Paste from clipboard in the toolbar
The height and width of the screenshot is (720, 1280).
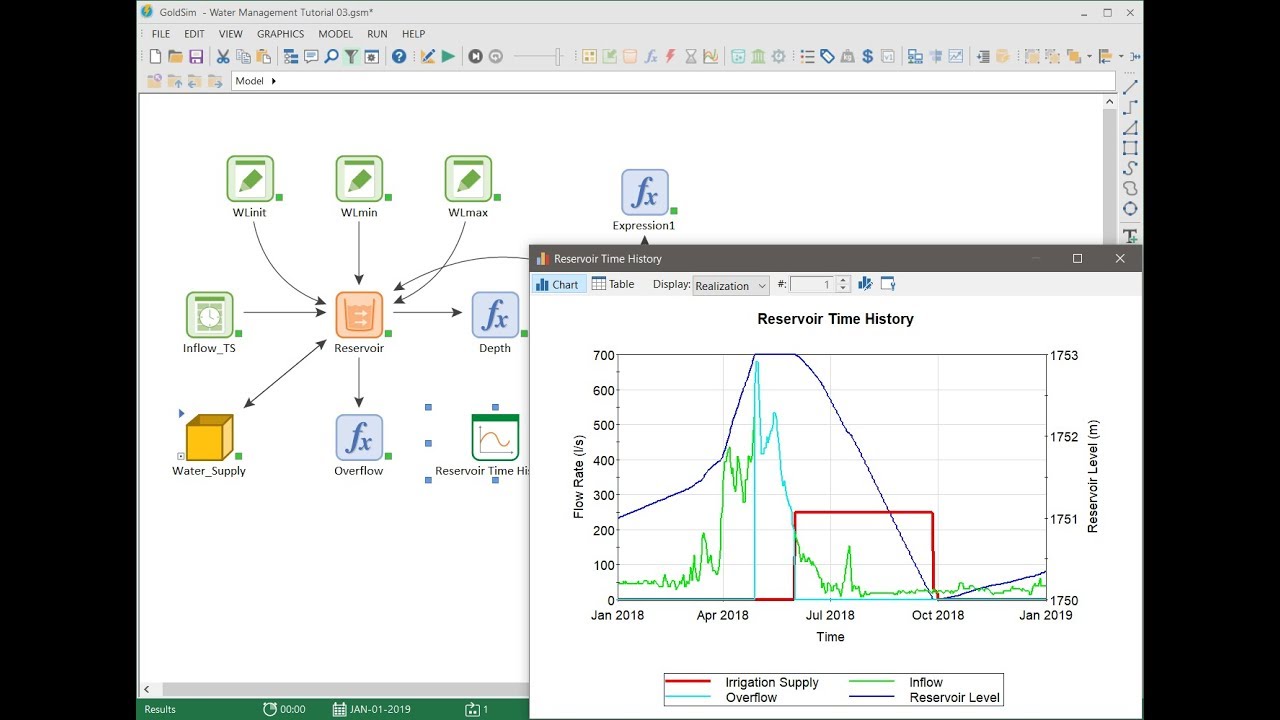click(x=263, y=57)
